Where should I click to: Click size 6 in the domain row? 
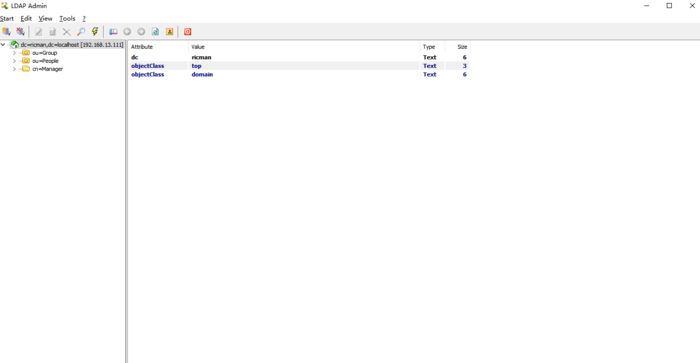[x=464, y=74]
